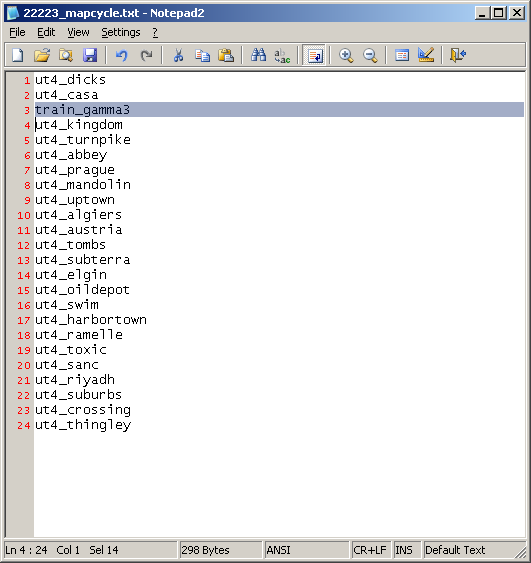
Task: Click the Ln 4 : 24 status field
Action: click(x=90, y=550)
